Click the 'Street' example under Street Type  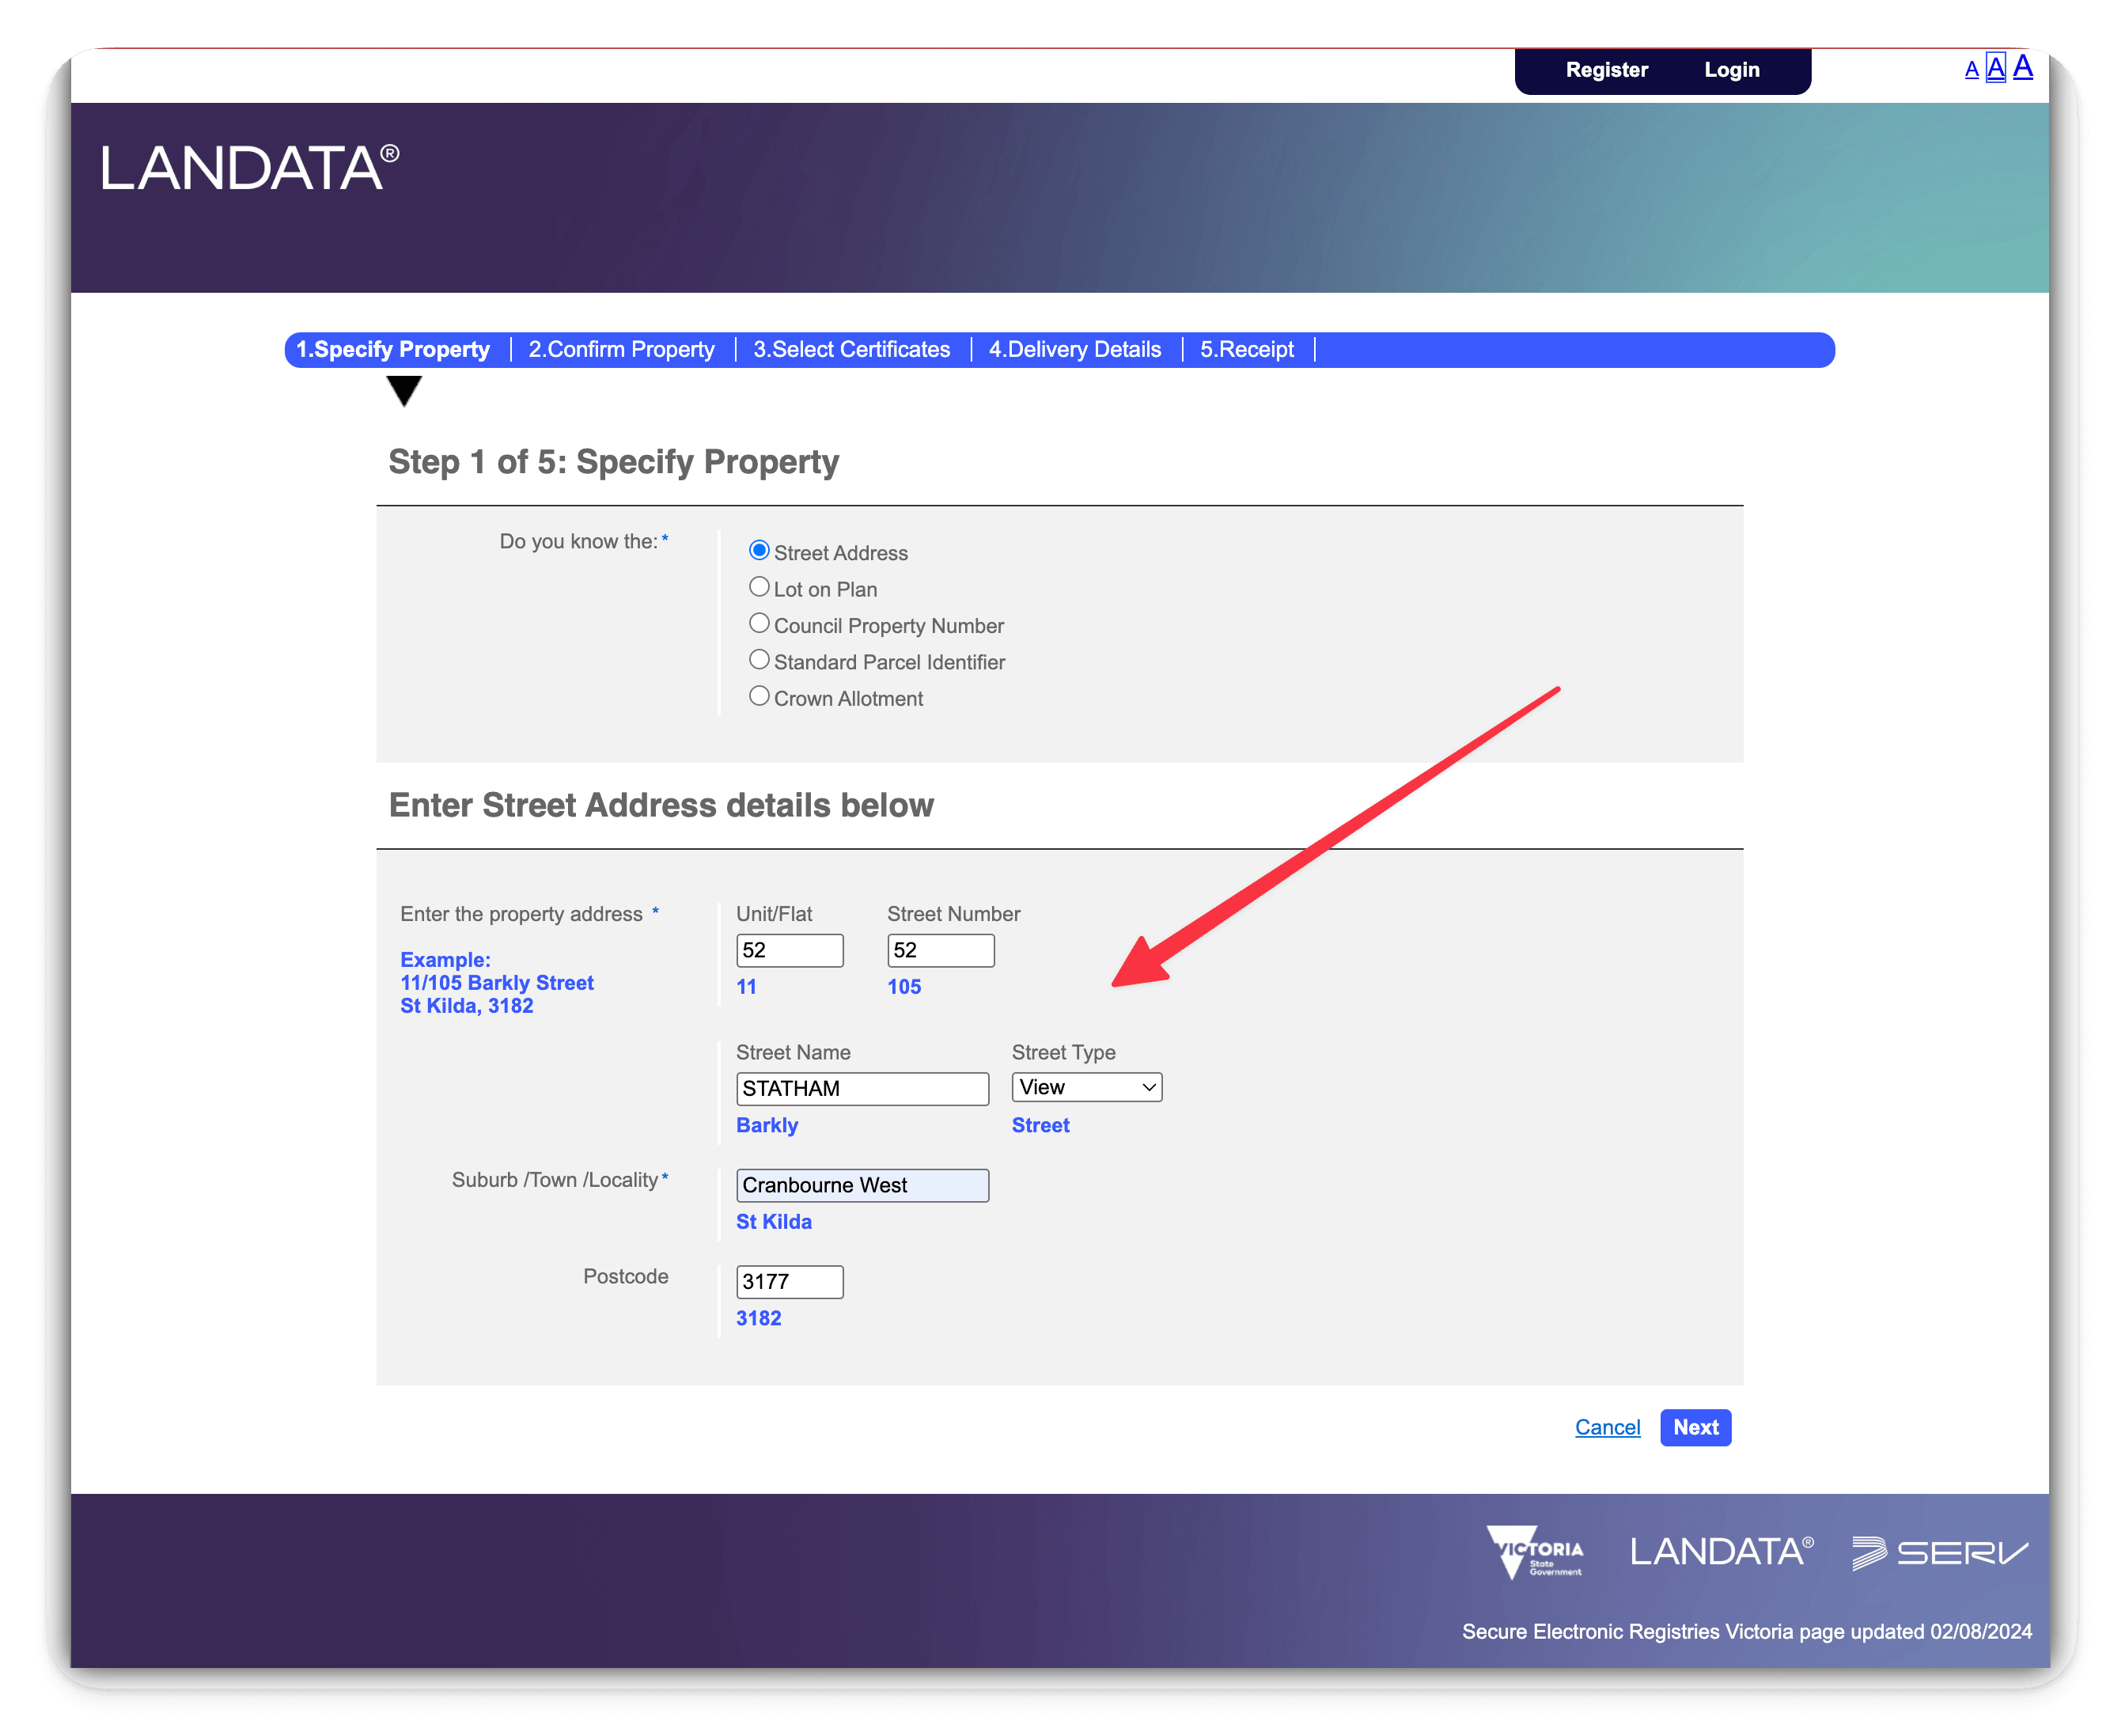[x=1040, y=1126]
